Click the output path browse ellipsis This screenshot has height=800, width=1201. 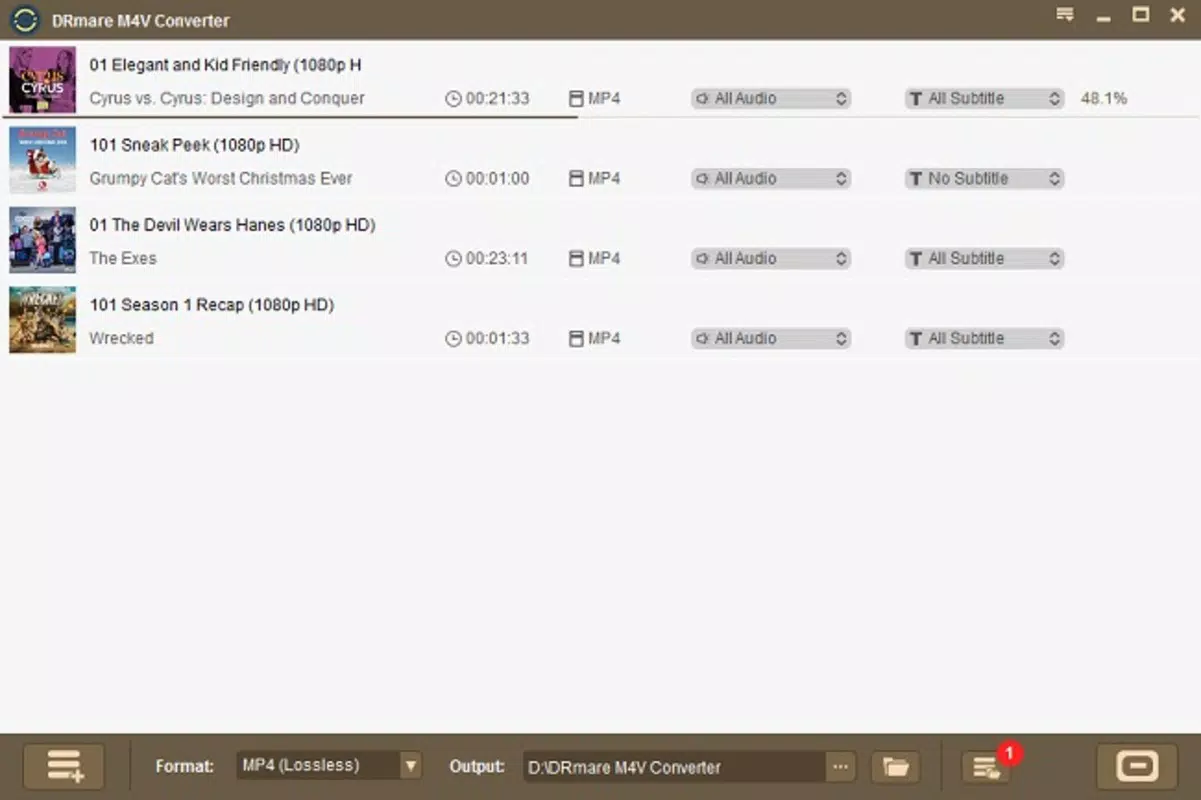(x=840, y=767)
